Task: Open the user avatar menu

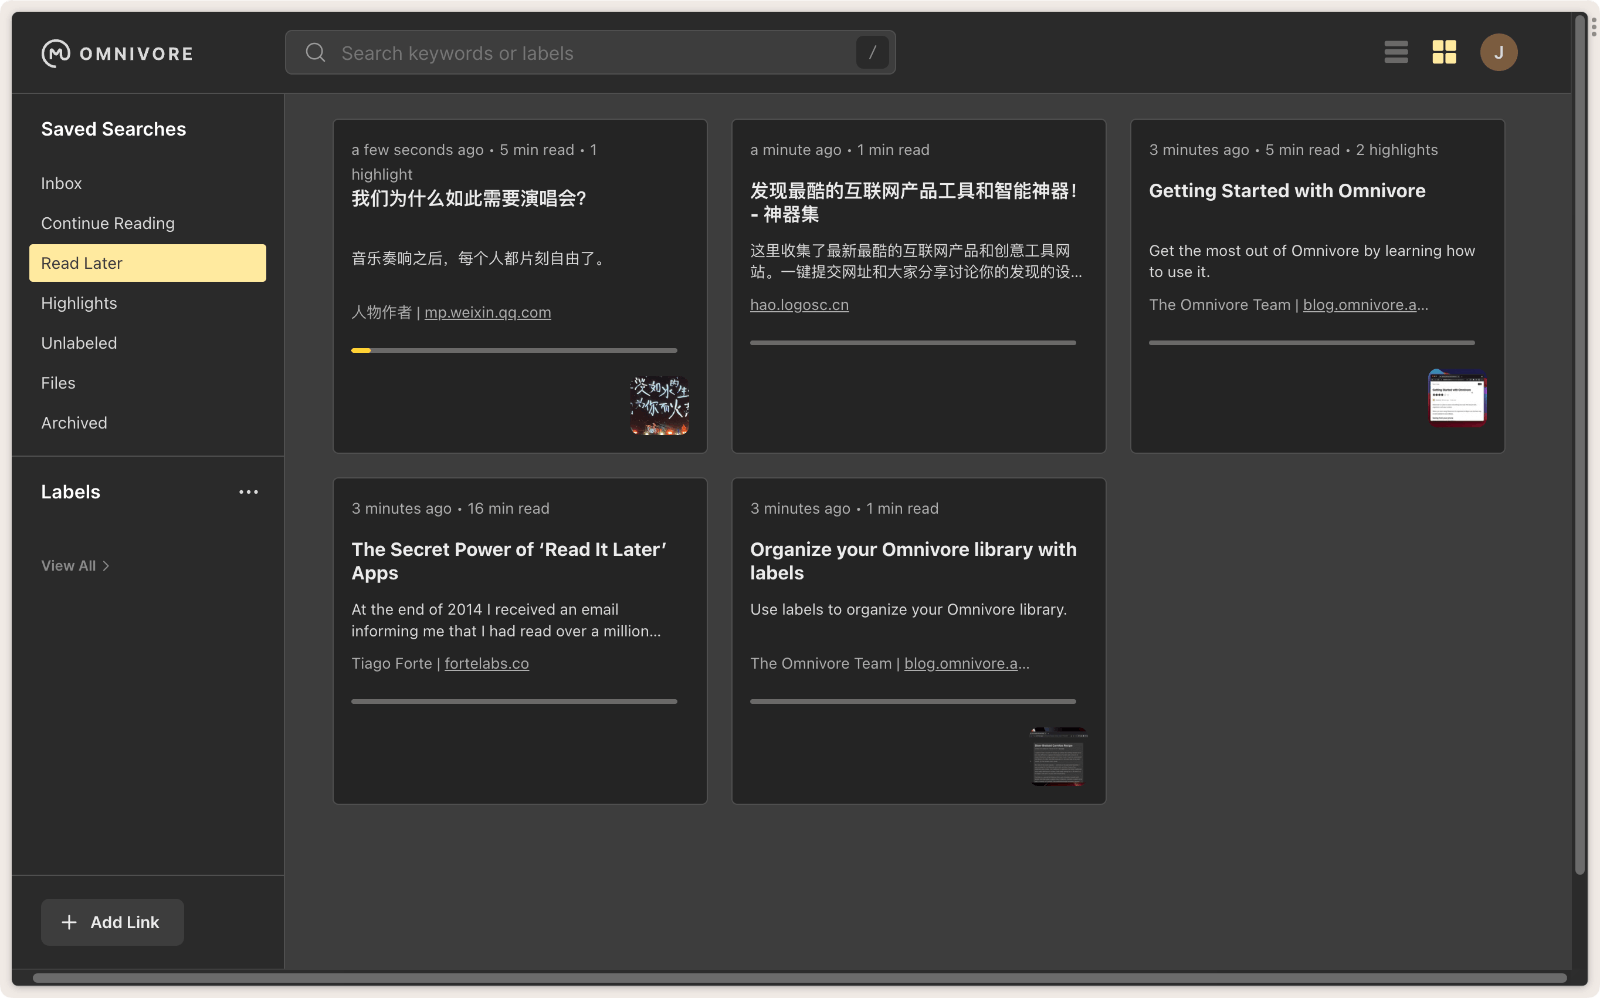Action: 1498,52
